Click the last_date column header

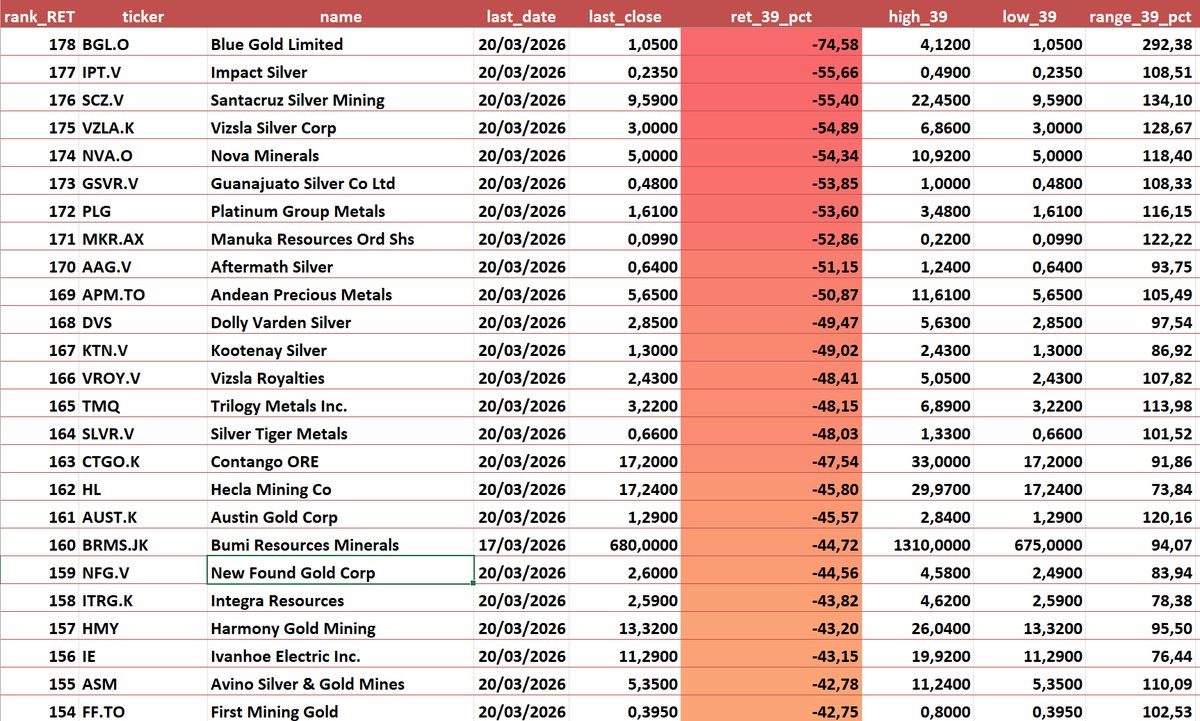pyautogui.click(x=521, y=16)
